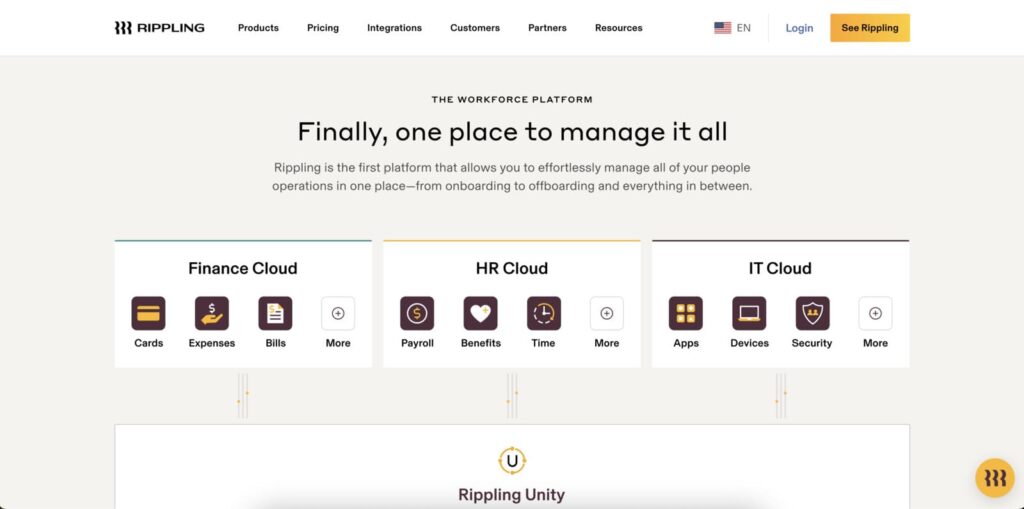
Task: Click the Apps grid icon
Action: (686, 313)
